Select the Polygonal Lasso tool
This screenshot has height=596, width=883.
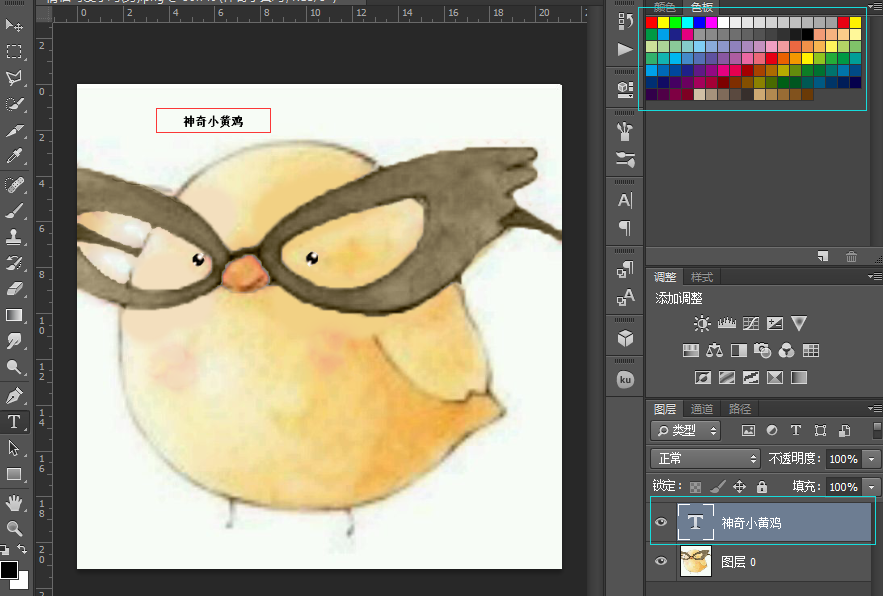click(x=14, y=78)
